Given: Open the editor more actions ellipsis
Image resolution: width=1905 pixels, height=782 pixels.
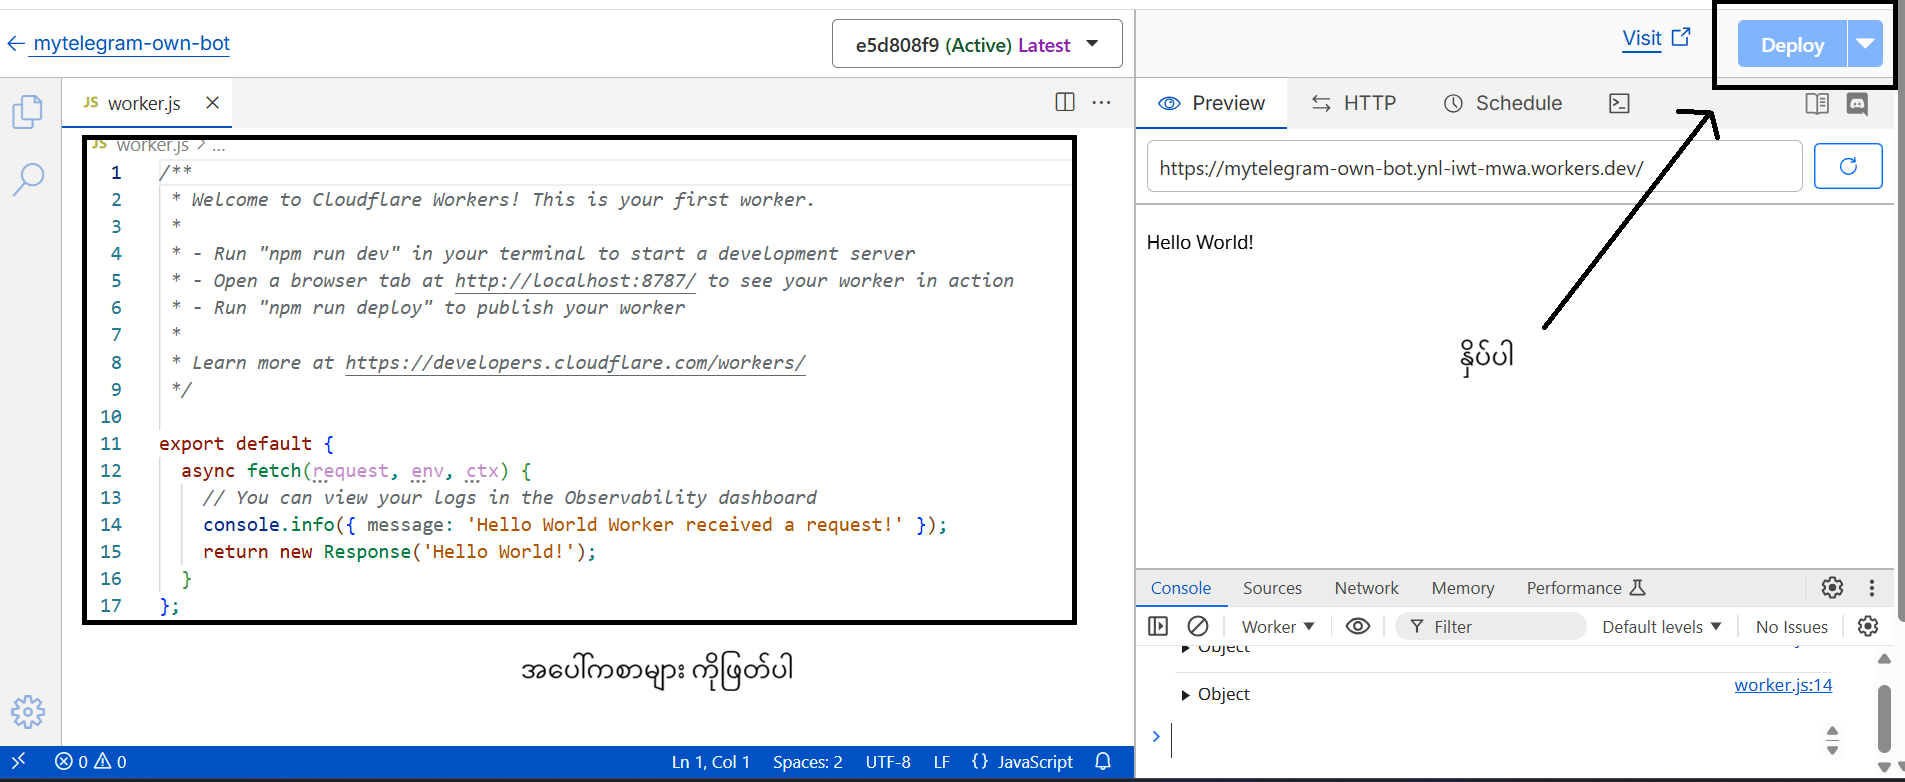Looking at the screenshot, I should (1101, 102).
